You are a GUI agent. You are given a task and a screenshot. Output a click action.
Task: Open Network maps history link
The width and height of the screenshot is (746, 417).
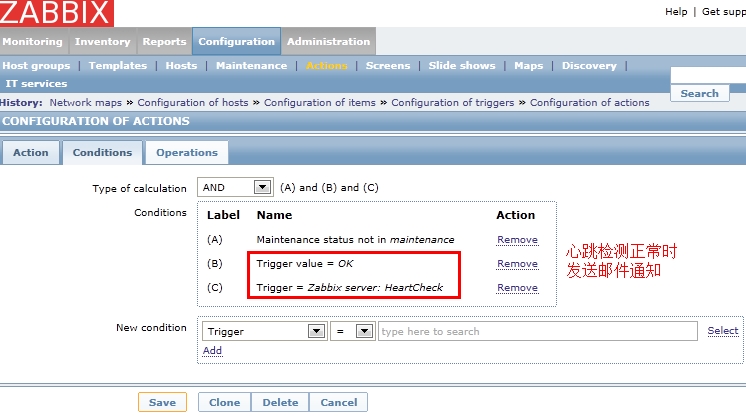86,103
